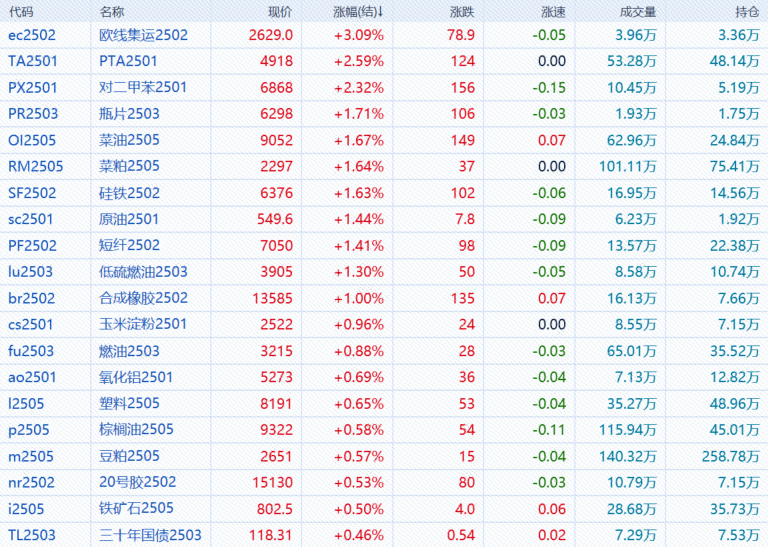Open the ec2502 contract code link

pyautogui.click(x=31, y=35)
